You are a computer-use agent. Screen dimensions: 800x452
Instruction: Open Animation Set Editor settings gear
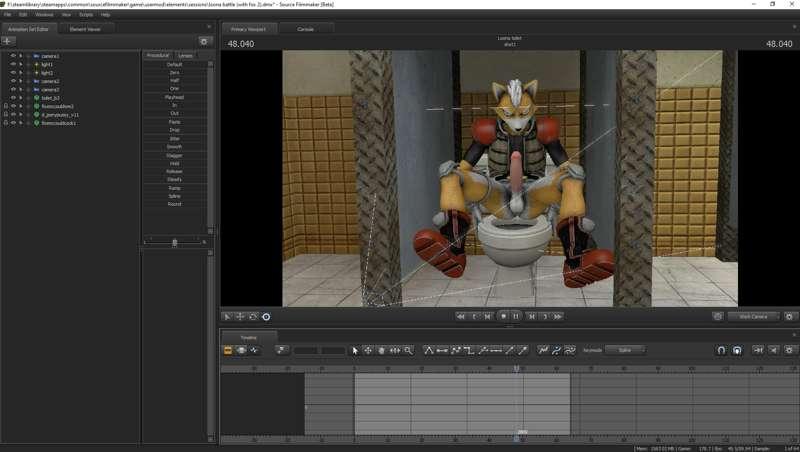click(x=204, y=41)
